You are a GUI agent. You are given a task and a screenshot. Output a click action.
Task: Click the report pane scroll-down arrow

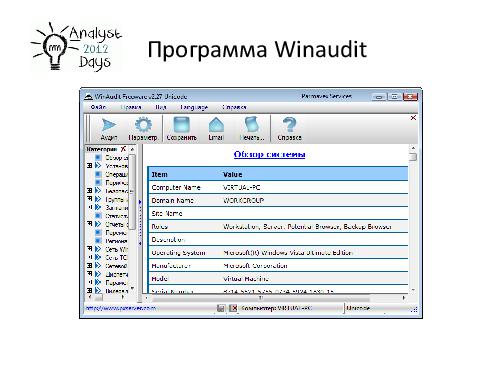[x=413, y=290]
